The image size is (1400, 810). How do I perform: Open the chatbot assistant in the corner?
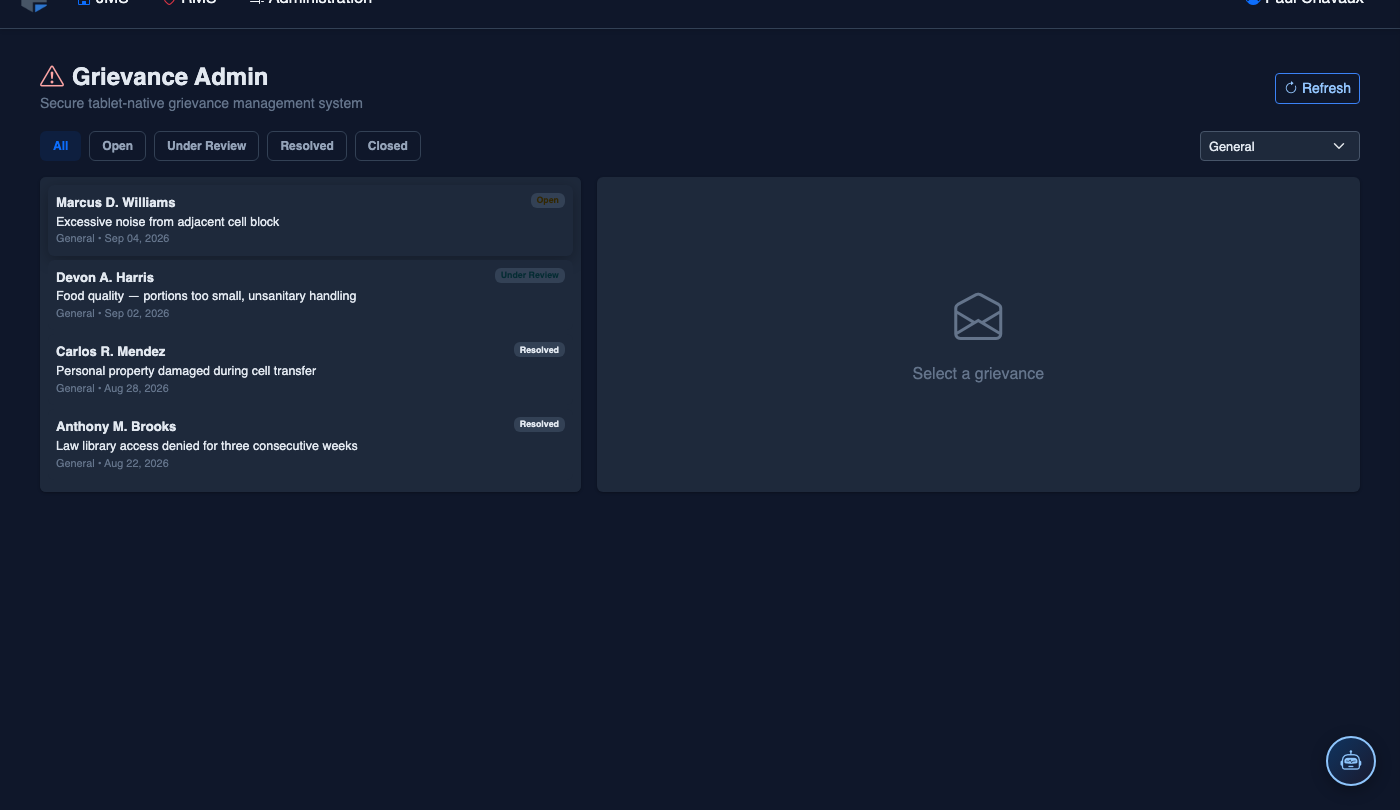coord(1351,761)
